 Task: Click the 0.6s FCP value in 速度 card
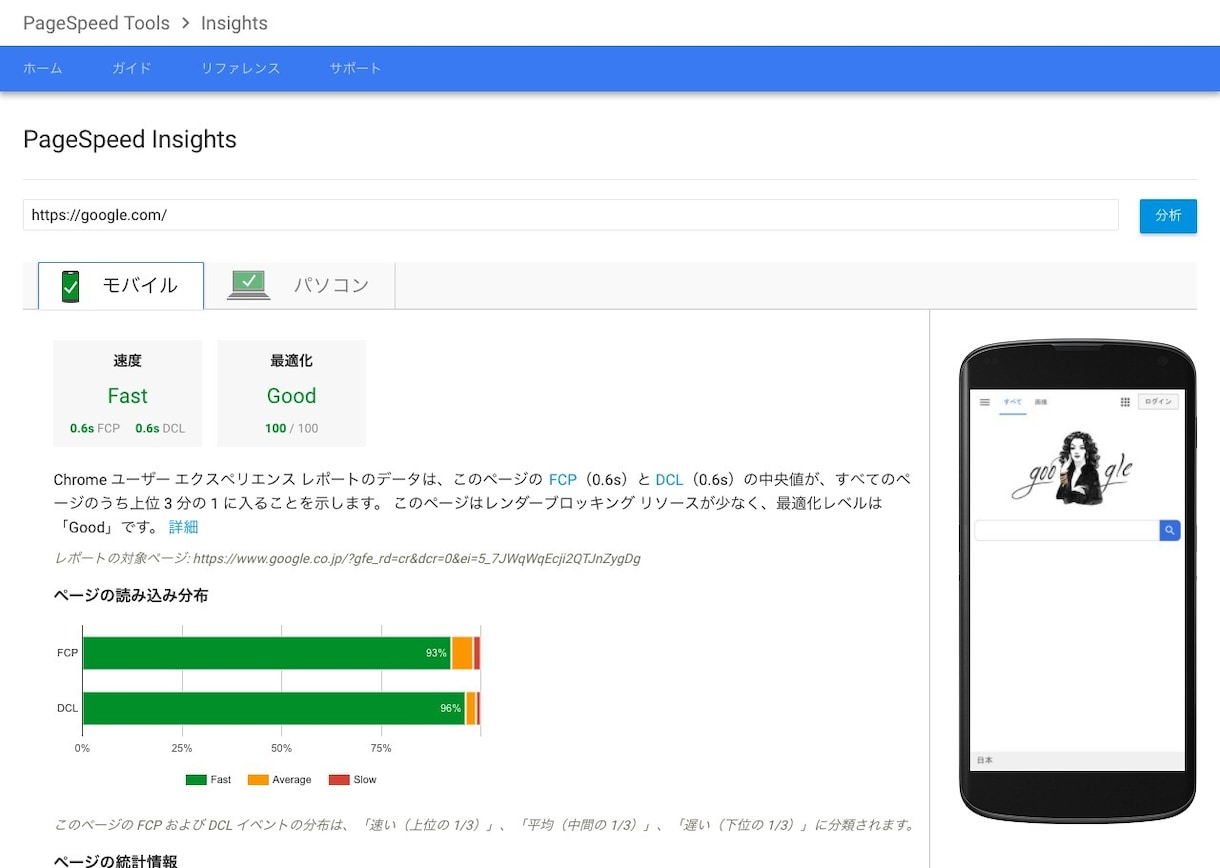[95, 428]
